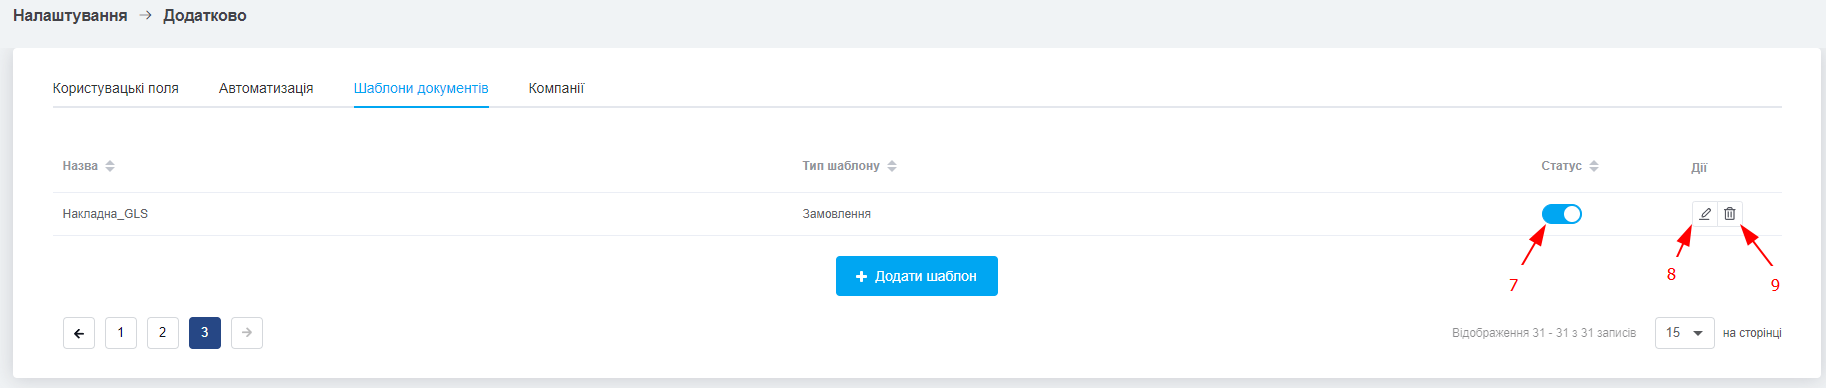The image size is (1826, 388).
Task: Click the Додати шаблон button
Action: pyautogui.click(x=917, y=276)
